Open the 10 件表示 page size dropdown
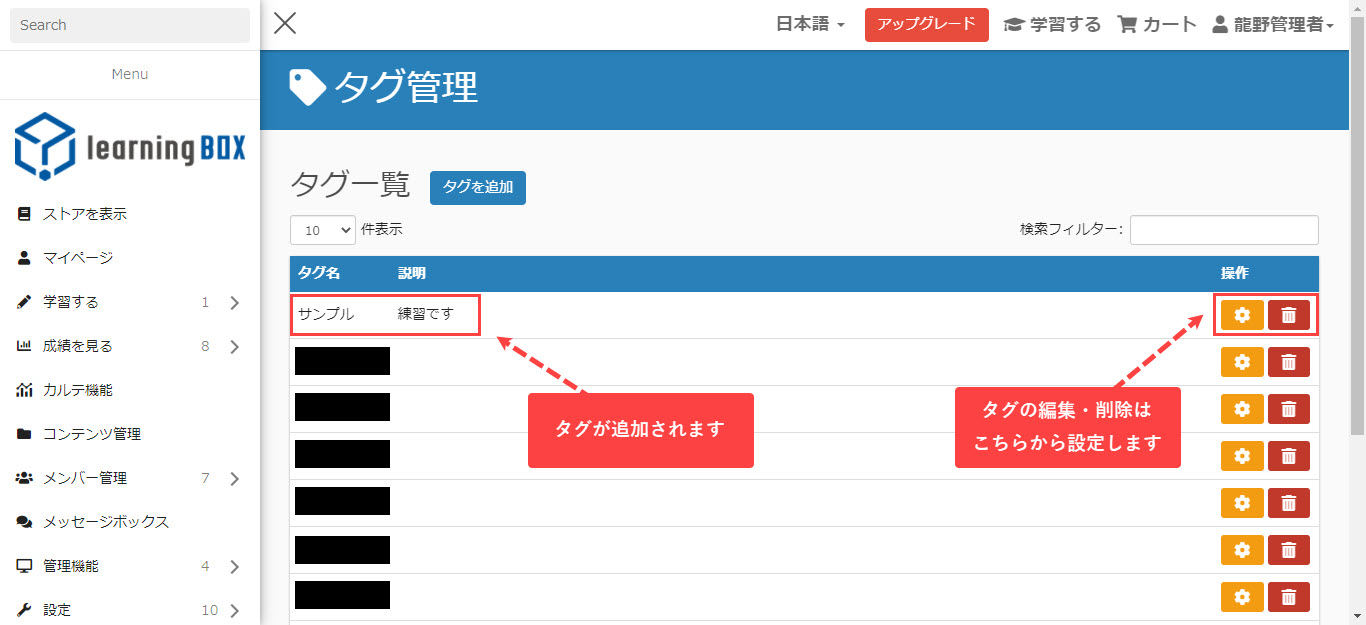Viewport: 1366px width, 625px height. click(322, 230)
